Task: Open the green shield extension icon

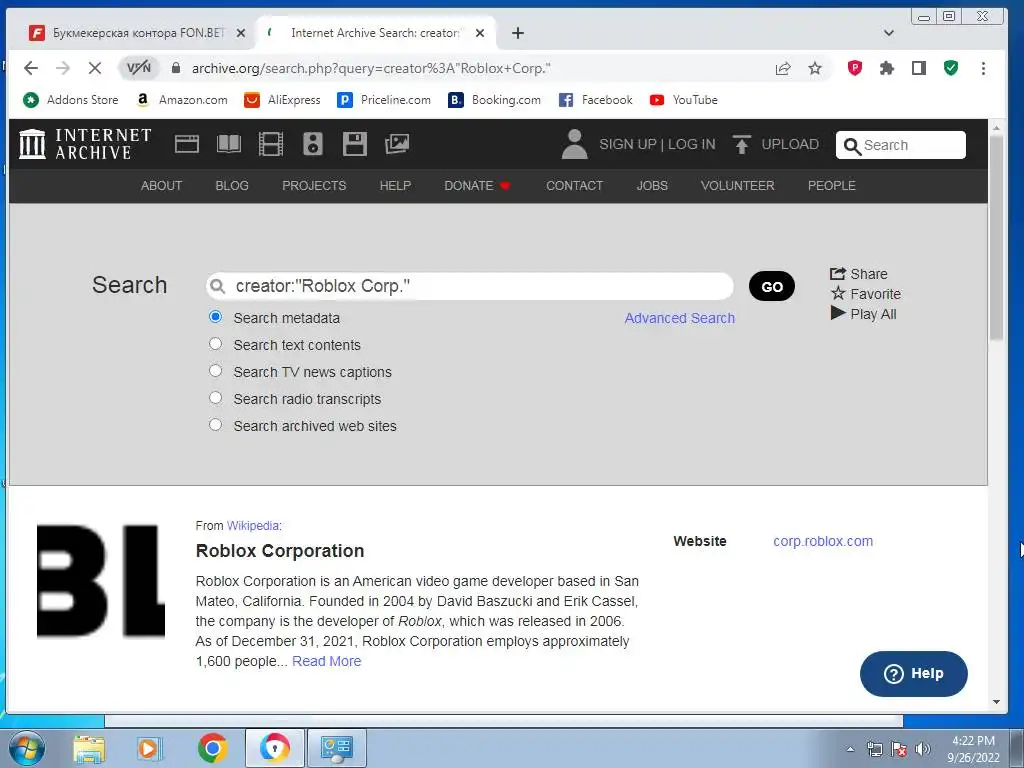Action: pos(951,68)
